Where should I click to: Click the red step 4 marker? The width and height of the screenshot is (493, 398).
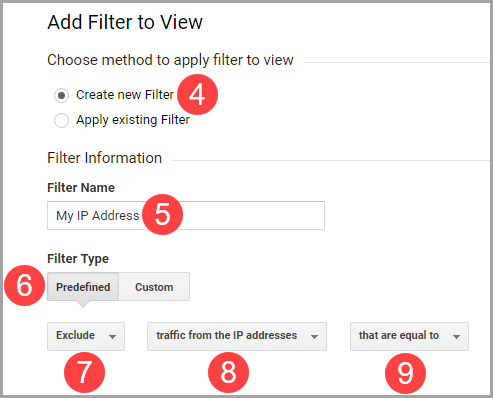(197, 95)
